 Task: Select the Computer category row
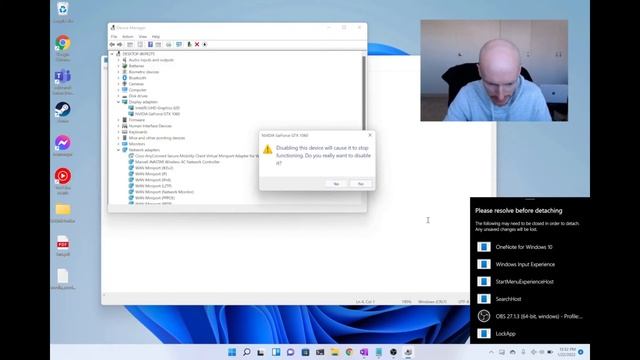coord(134,90)
